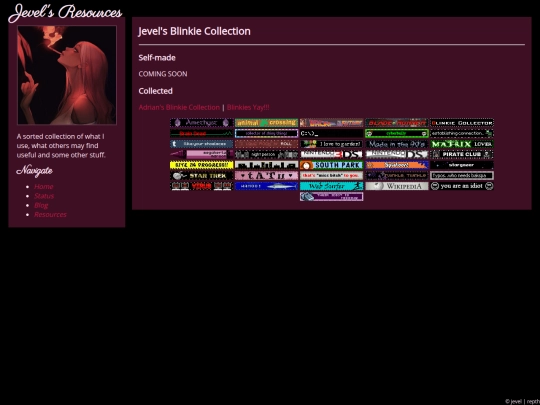Viewport: 540px width, 405px height.
Task: Open the Blog navigation link
Action: coord(41,205)
